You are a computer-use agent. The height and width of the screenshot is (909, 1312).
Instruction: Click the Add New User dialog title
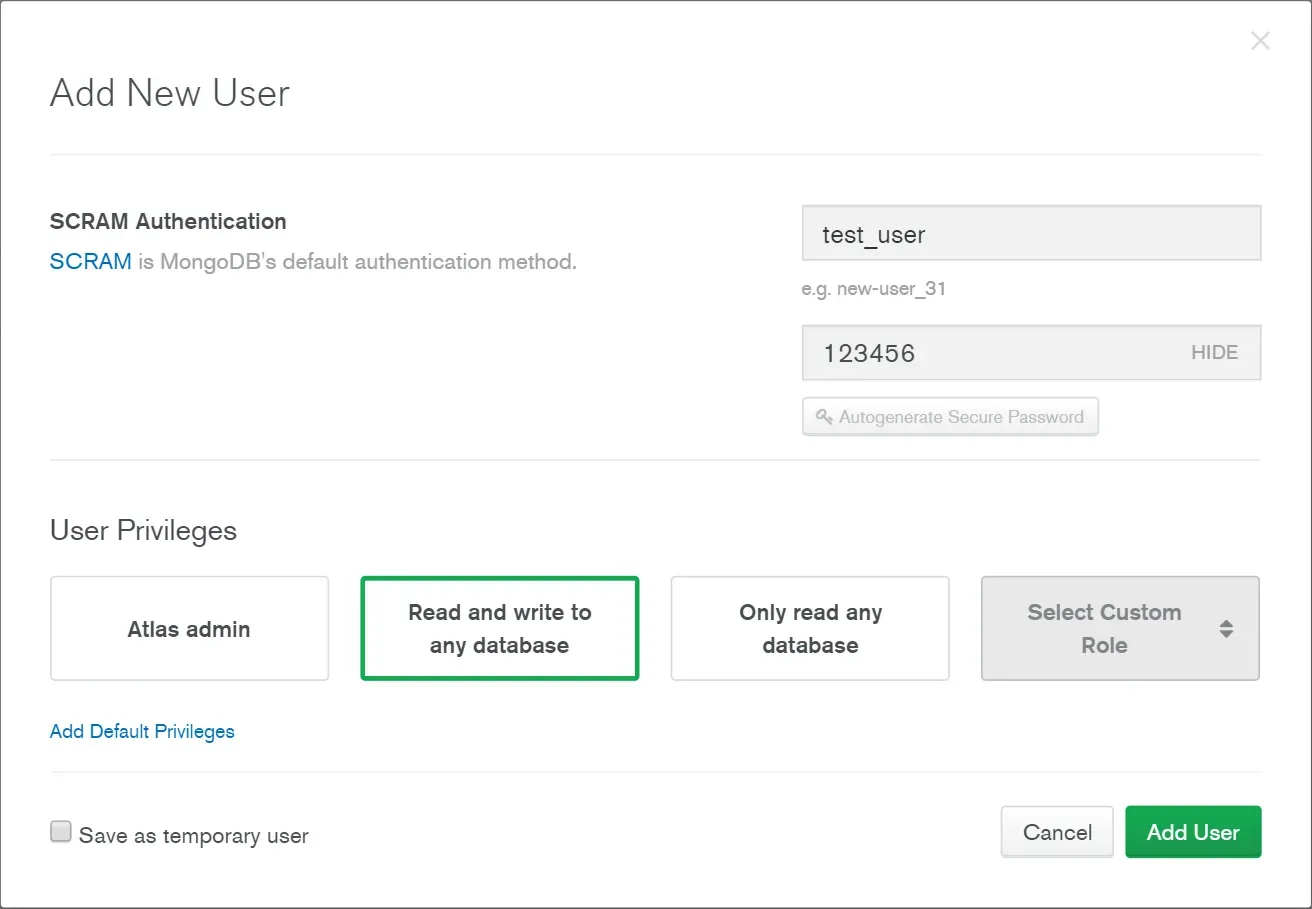(170, 93)
